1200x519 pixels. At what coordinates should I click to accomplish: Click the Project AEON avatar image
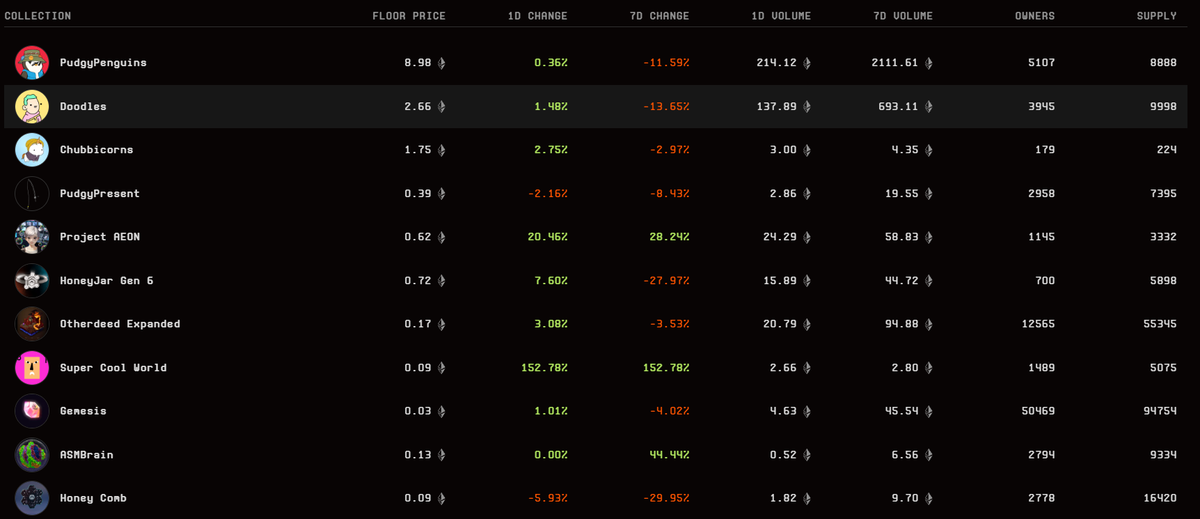pyautogui.click(x=32, y=237)
